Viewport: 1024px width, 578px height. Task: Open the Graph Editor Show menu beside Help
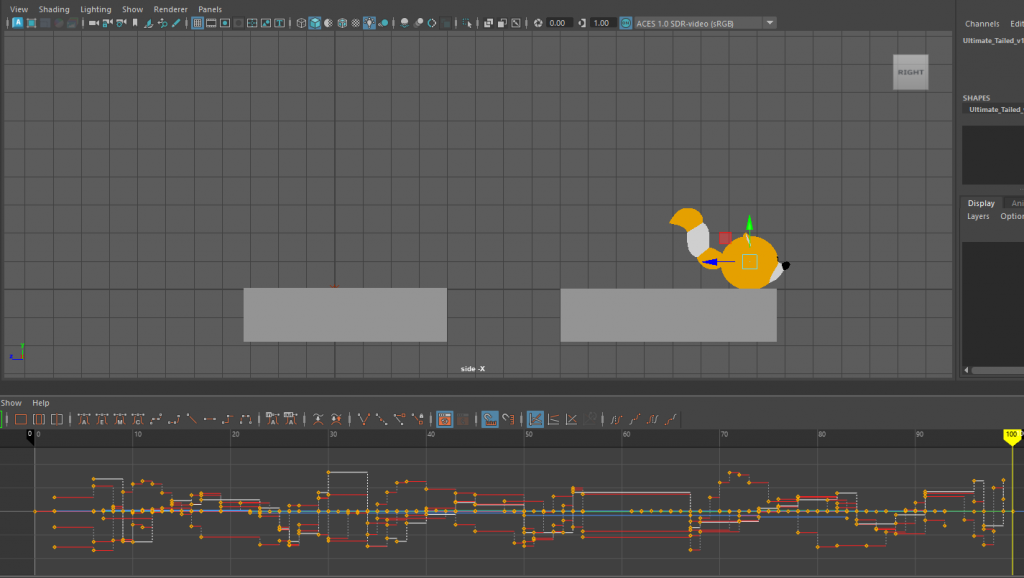click(x=11, y=403)
